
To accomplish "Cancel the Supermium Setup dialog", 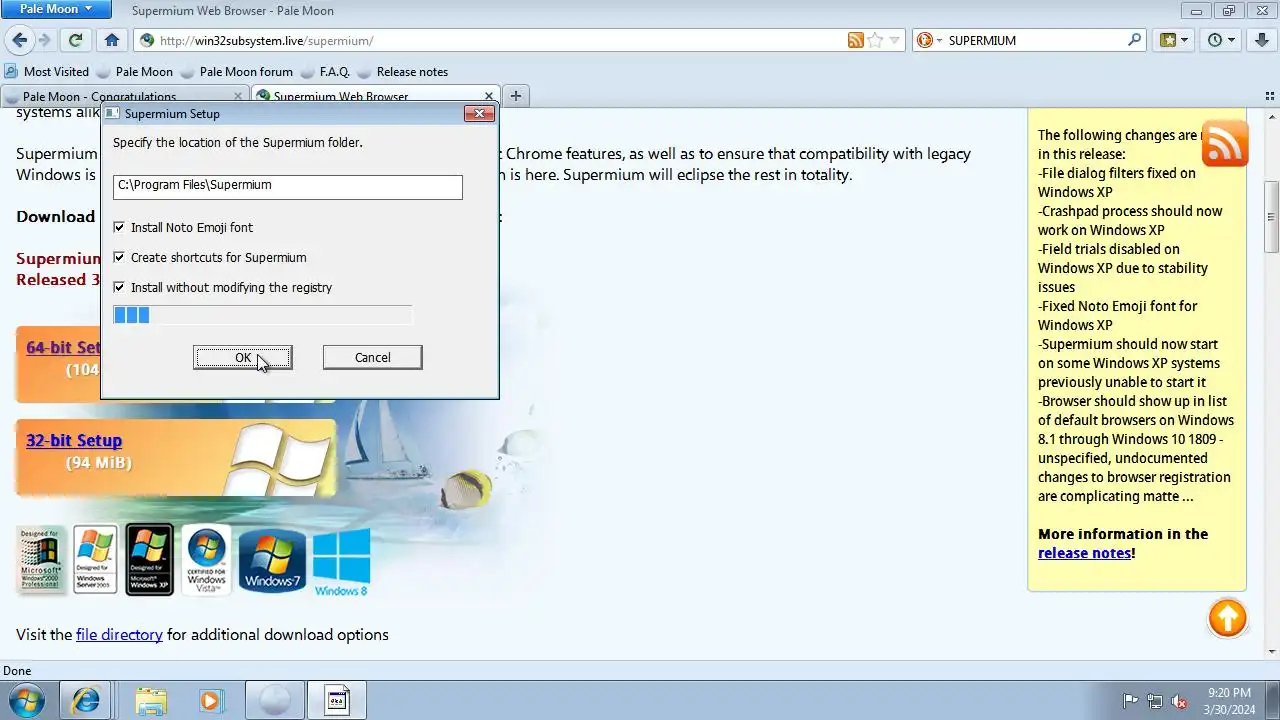I will pyautogui.click(x=372, y=358).
